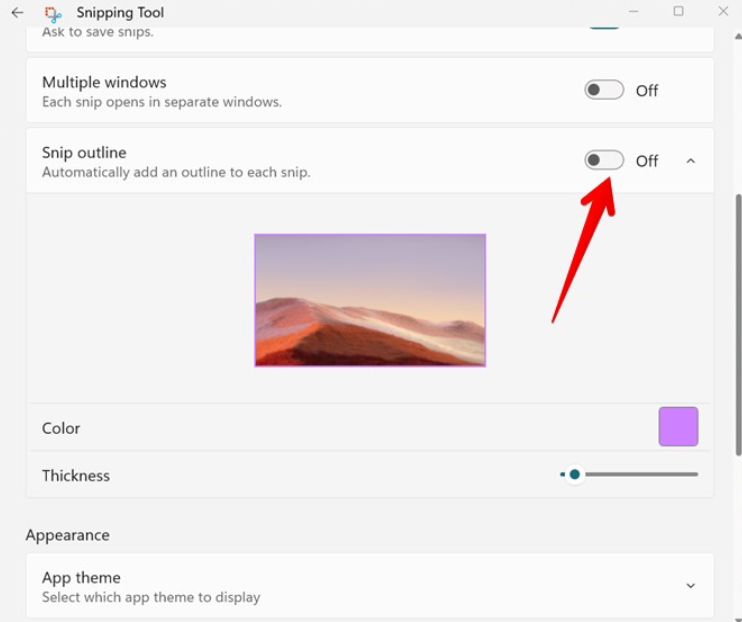This screenshot has height=622, width=742.
Task: Collapse the Snip outline section chevron
Action: (690, 161)
